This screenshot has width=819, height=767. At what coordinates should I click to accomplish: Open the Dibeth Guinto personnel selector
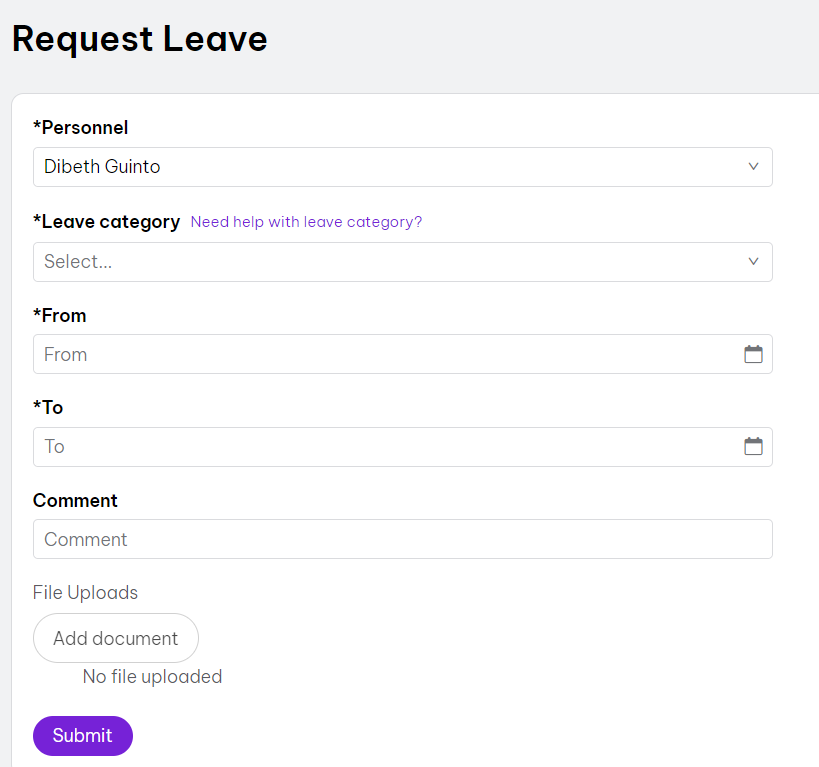400,167
